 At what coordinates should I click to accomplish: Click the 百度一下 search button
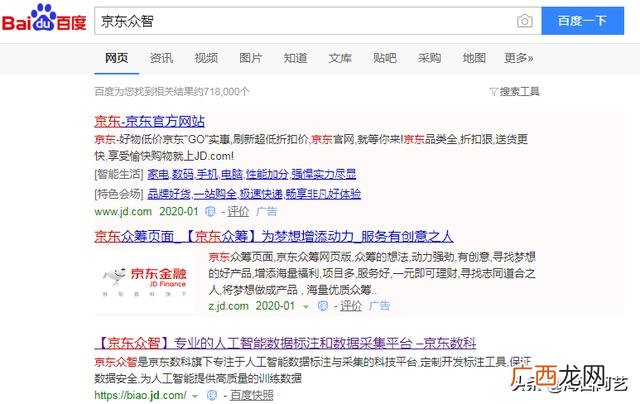click(582, 21)
